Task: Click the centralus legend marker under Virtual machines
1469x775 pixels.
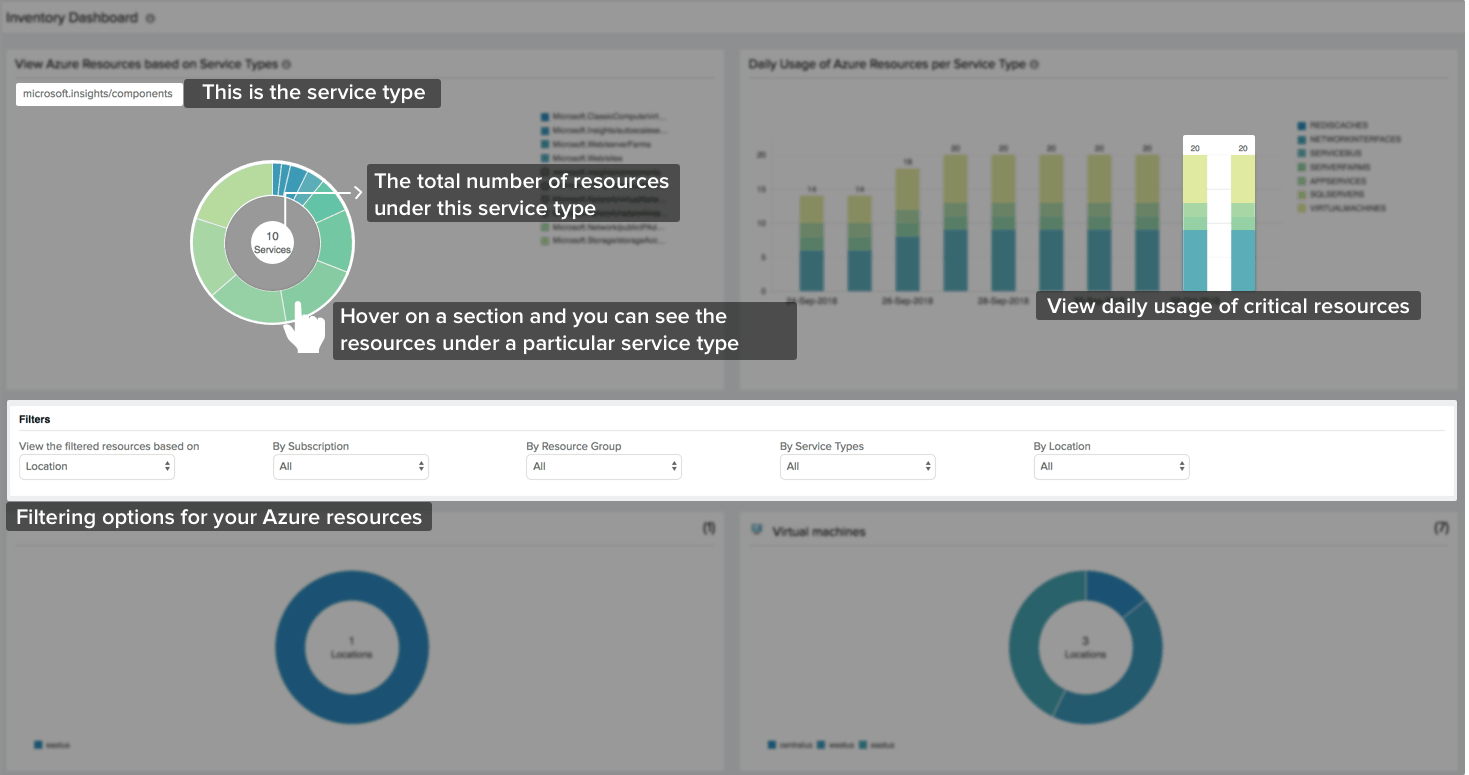Action: (772, 745)
